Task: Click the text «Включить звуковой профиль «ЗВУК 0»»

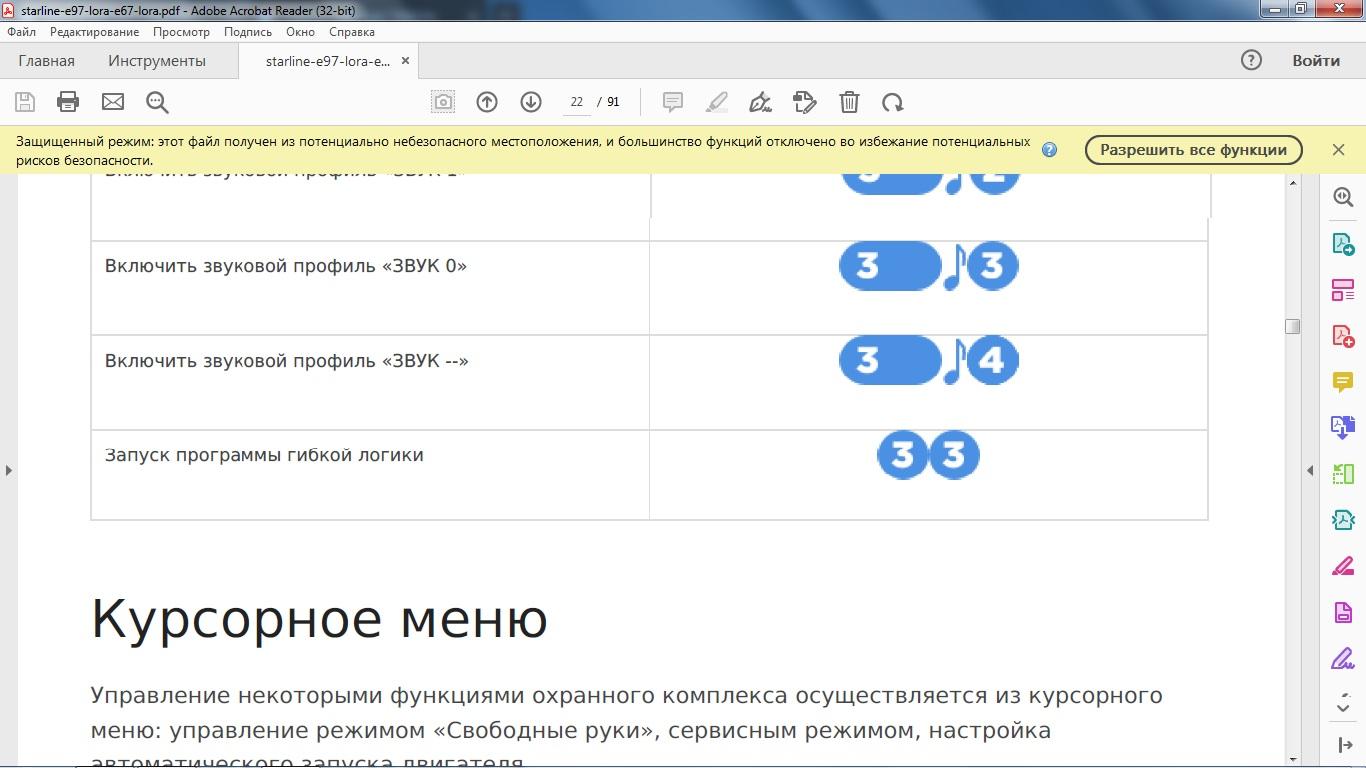Action: point(286,266)
